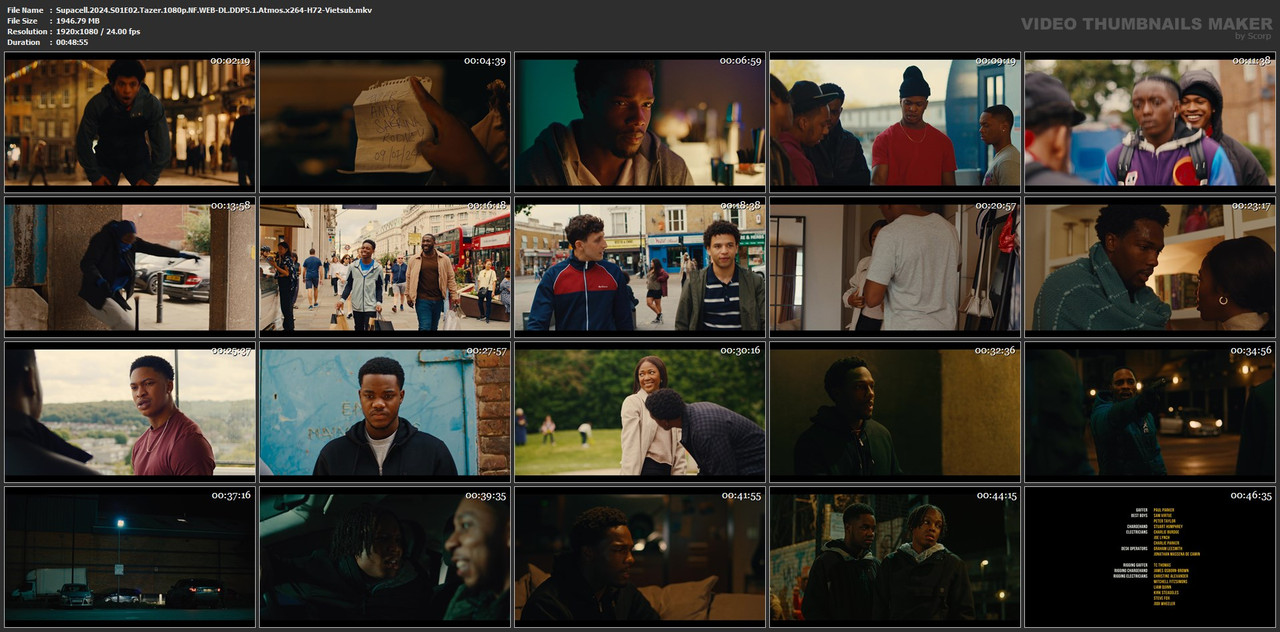Click the 00:13:58 thumbnail
Screen dimensions: 1280x632
130,267
